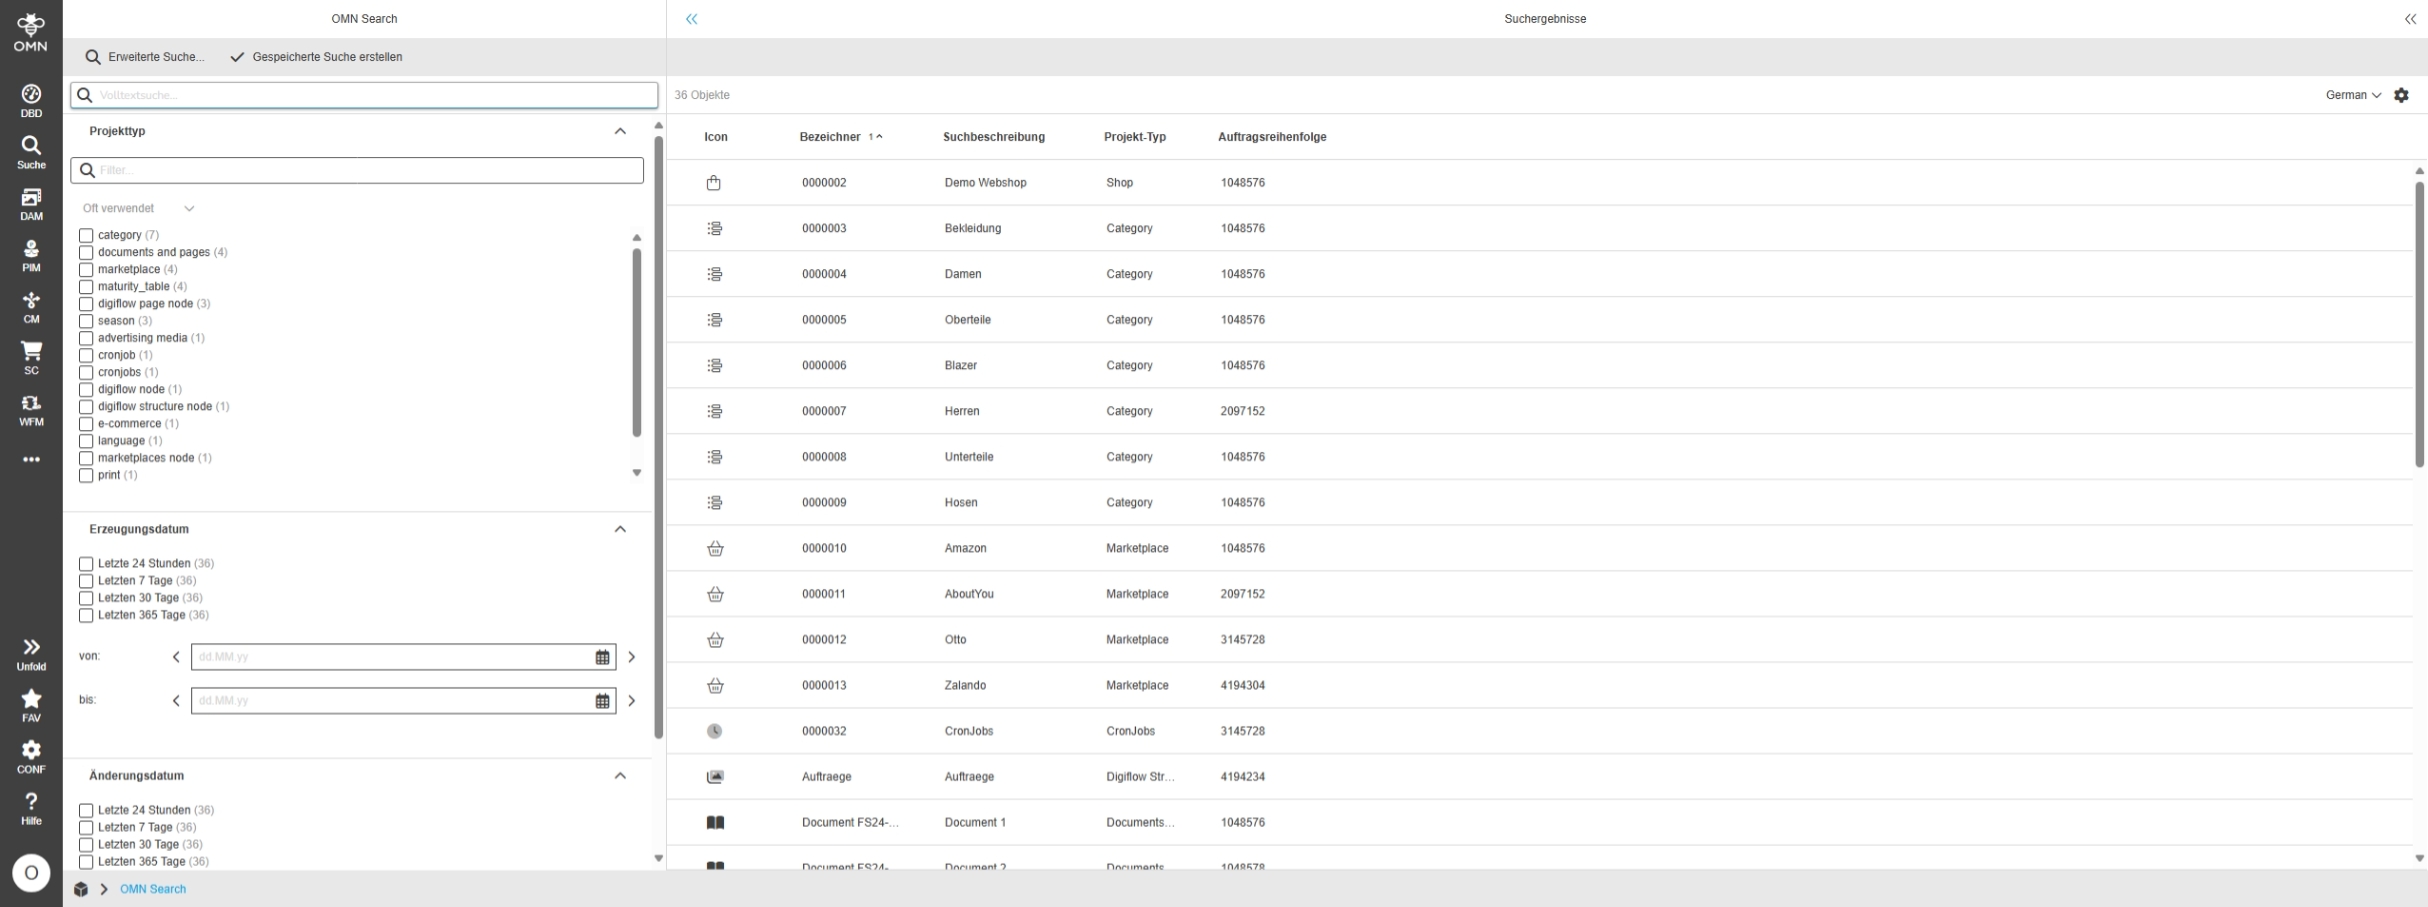
Task: Click book icon of Document 1 row
Action: pos(715,823)
